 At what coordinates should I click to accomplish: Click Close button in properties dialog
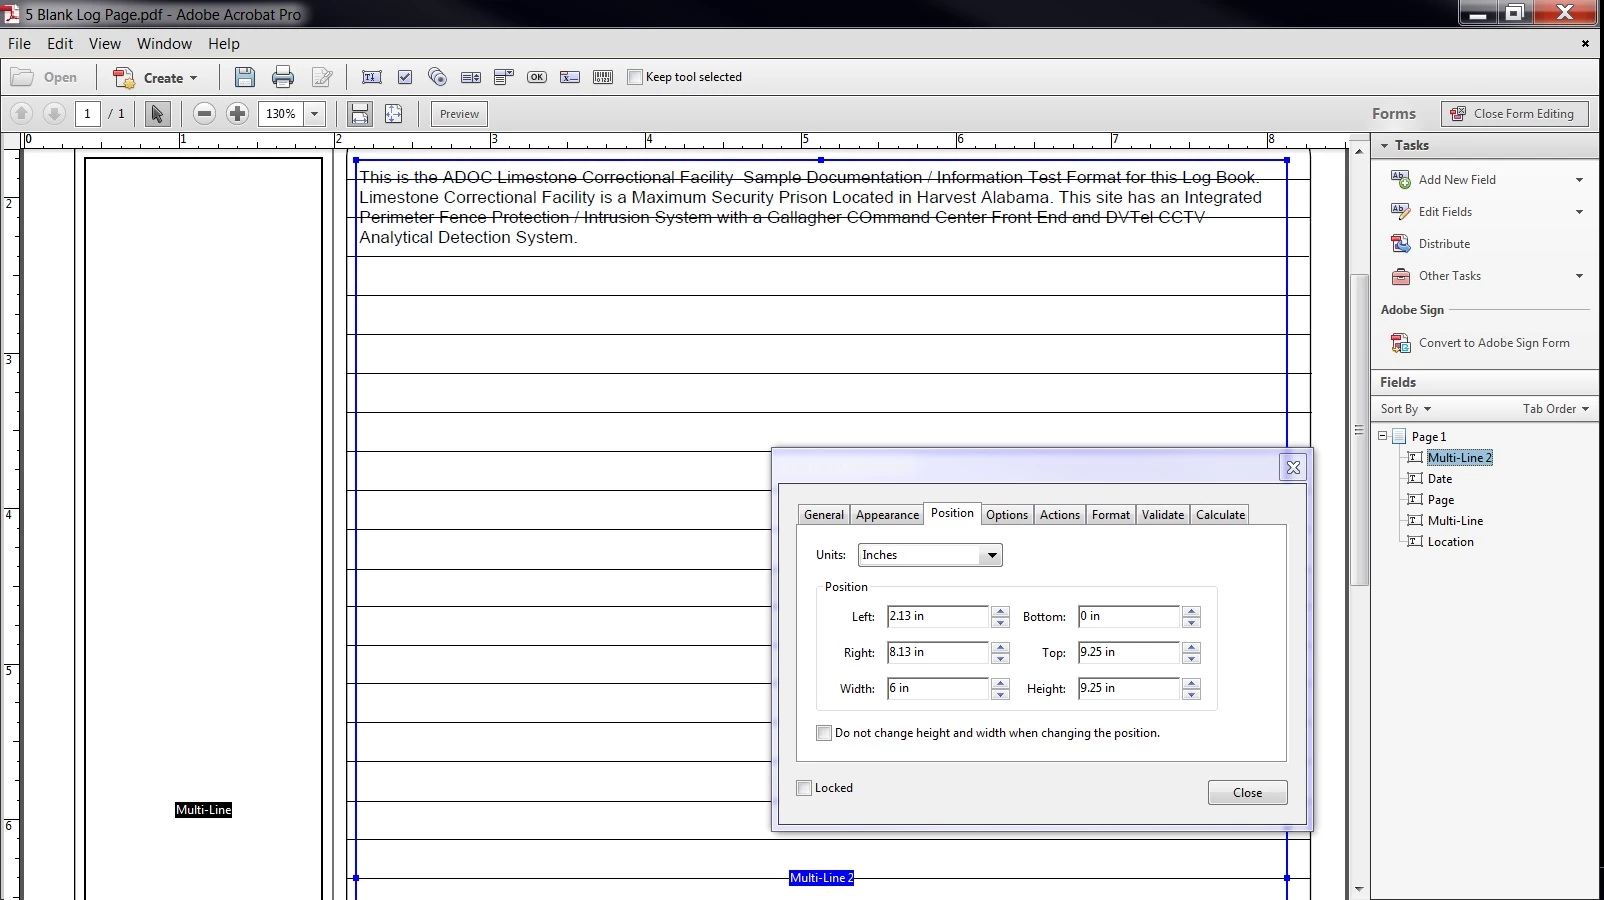tap(1247, 793)
